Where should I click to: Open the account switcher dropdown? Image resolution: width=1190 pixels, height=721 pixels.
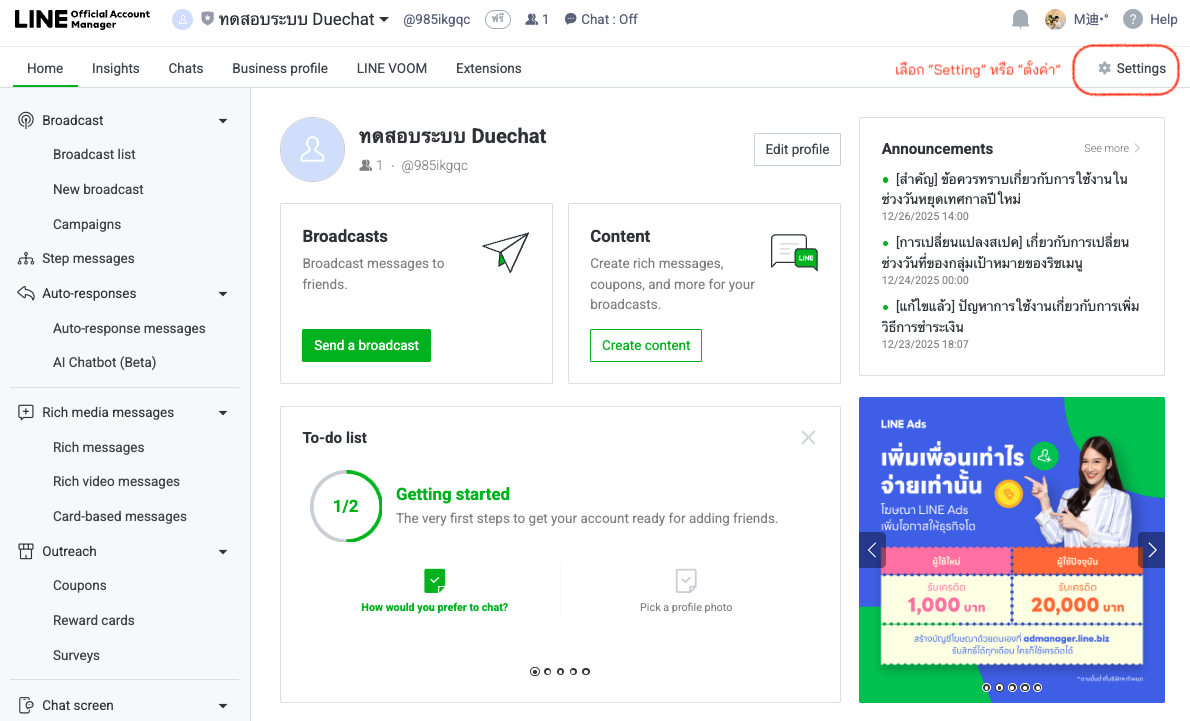(x=384, y=20)
